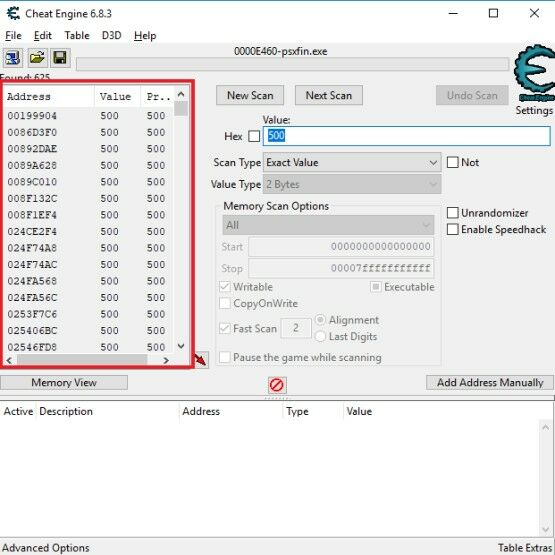Click the Start address field
Screen dimensions: 555x555
[341, 247]
